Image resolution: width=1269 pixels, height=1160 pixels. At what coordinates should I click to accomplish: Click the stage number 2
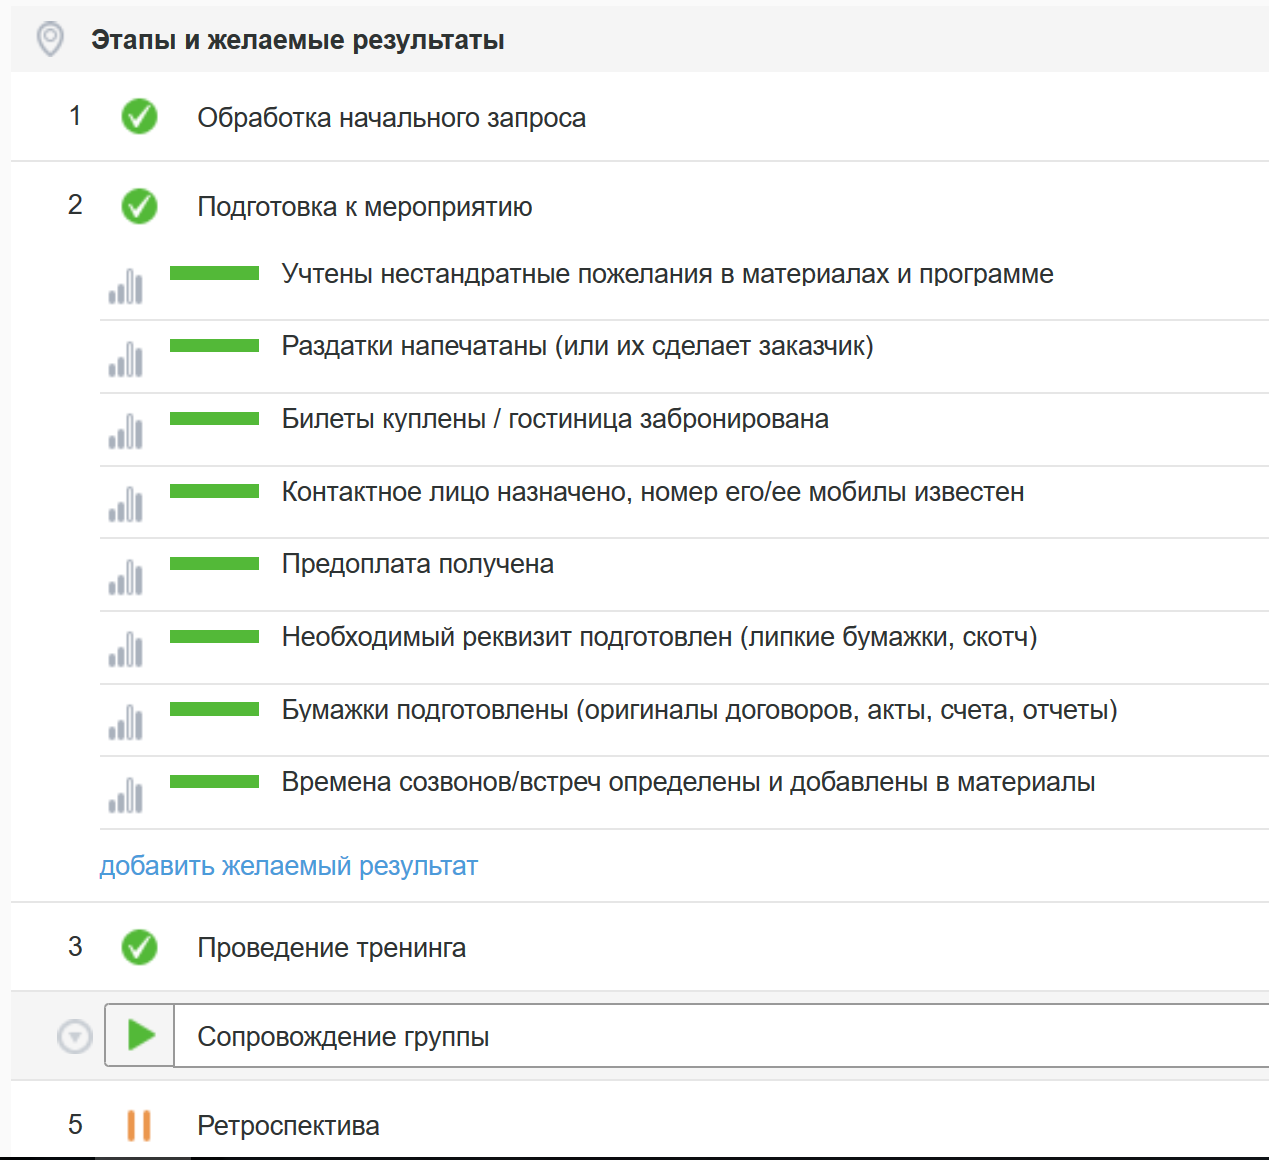[75, 205]
